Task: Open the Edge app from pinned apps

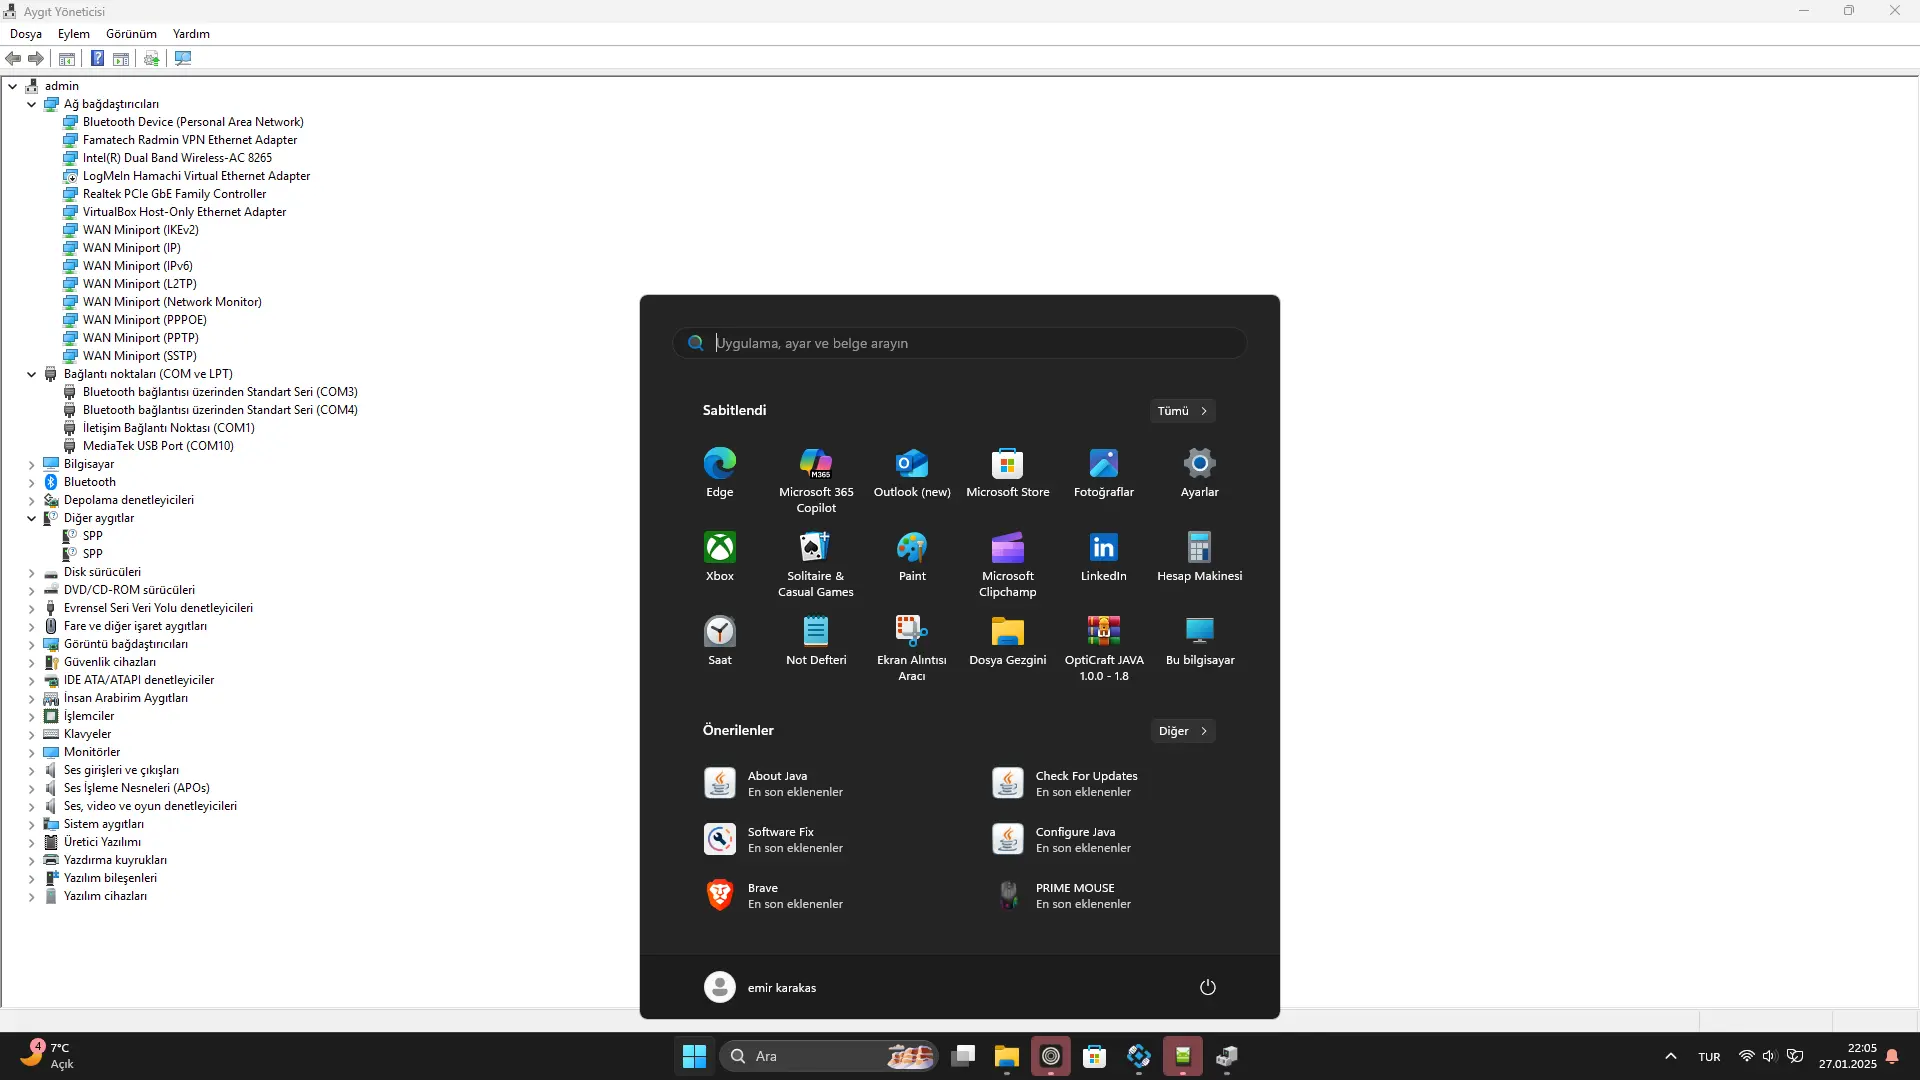Action: tap(720, 473)
